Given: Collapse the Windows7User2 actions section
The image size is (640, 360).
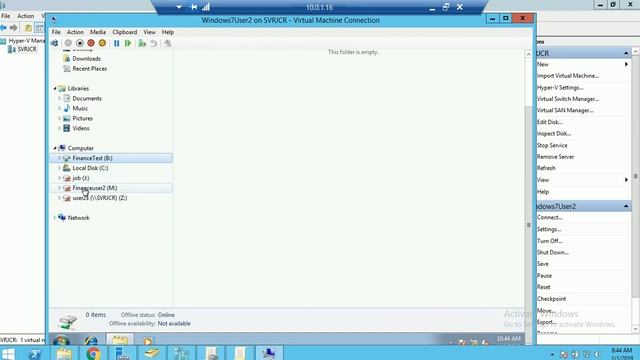Looking at the screenshot, I should 626,206.
